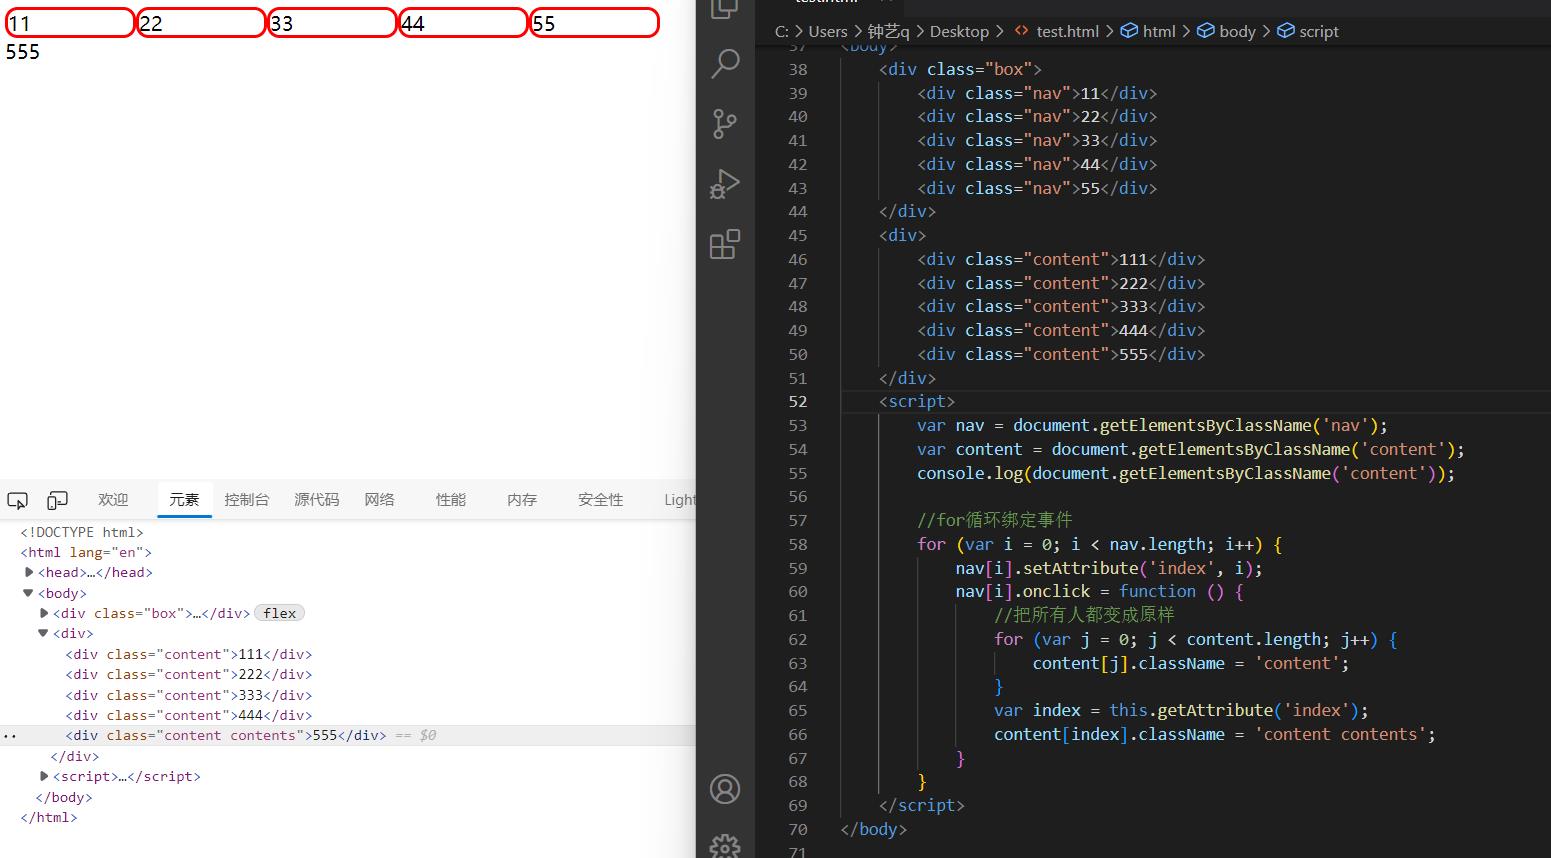Toggle the flex badge on the box div
Image resolution: width=1551 pixels, height=858 pixels.
point(279,613)
